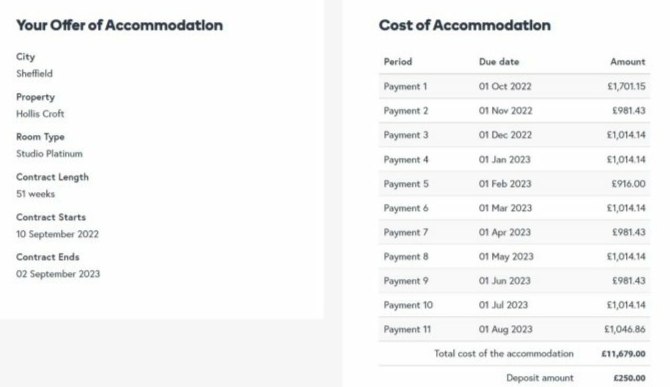670x387 pixels.
Task: Select the Sheffield city value
Action: click(34, 73)
